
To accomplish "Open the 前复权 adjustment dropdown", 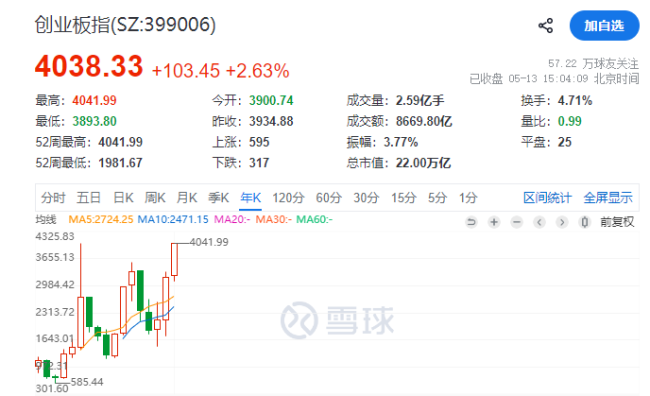I will pos(617,222).
